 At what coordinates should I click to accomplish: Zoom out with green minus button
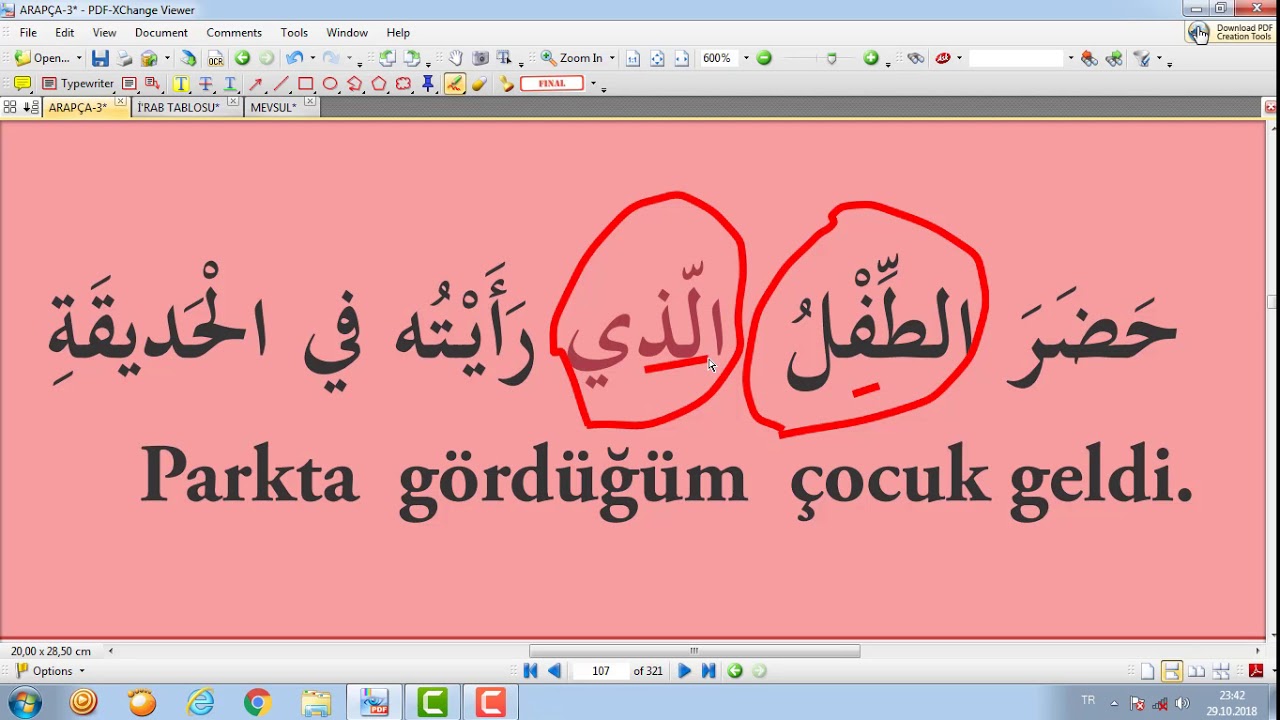pyautogui.click(x=764, y=58)
